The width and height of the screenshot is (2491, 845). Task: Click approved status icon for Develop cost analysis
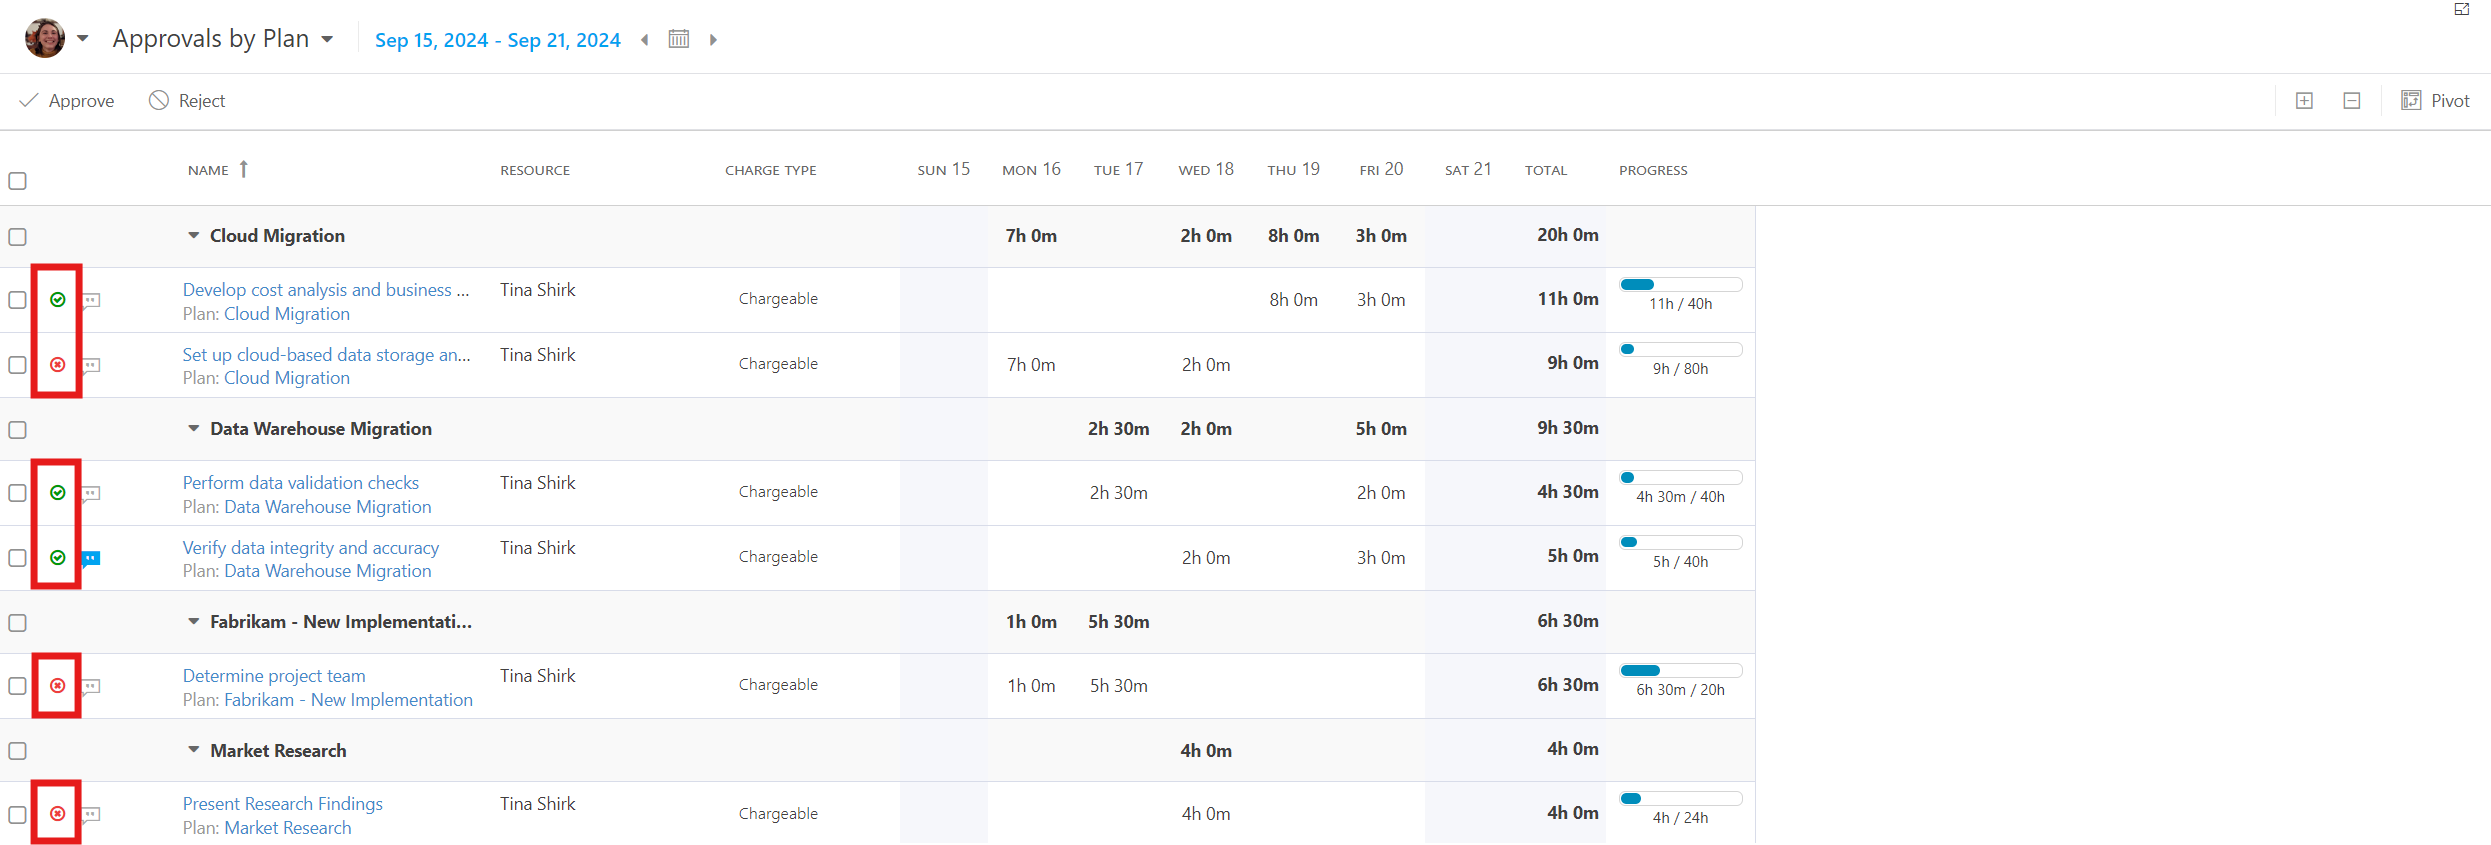58,300
